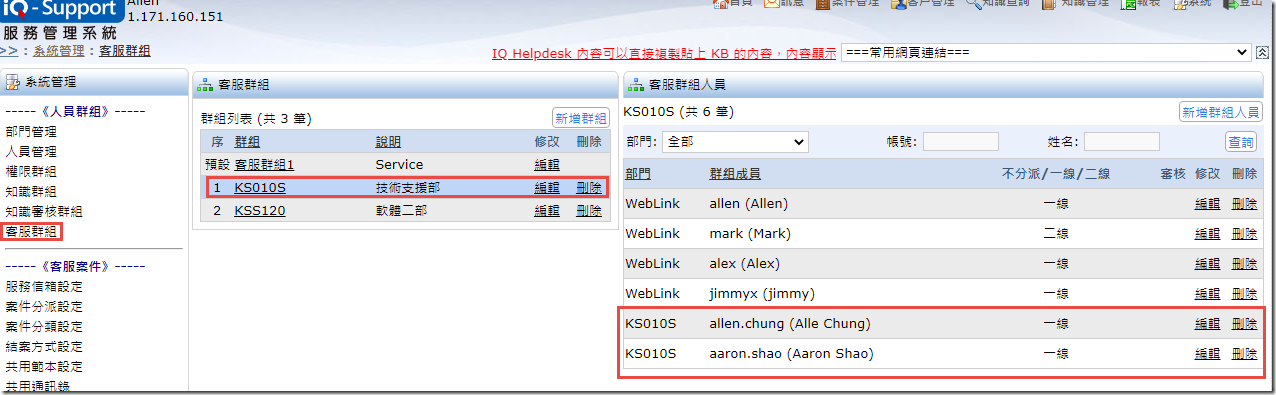Open 知識群組 in the sidebar
The width and height of the screenshot is (1276, 395).
click(x=31, y=191)
